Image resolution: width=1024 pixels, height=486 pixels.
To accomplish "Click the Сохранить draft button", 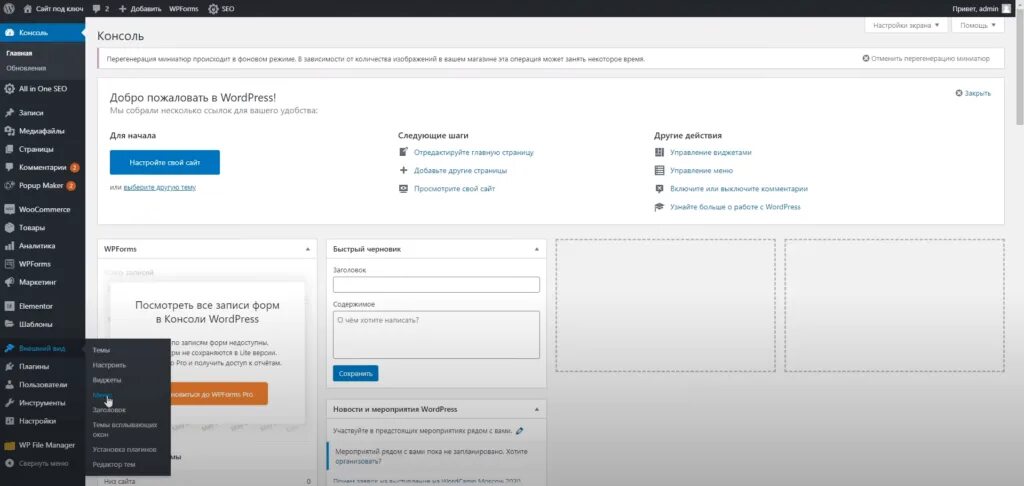I will tap(355, 374).
